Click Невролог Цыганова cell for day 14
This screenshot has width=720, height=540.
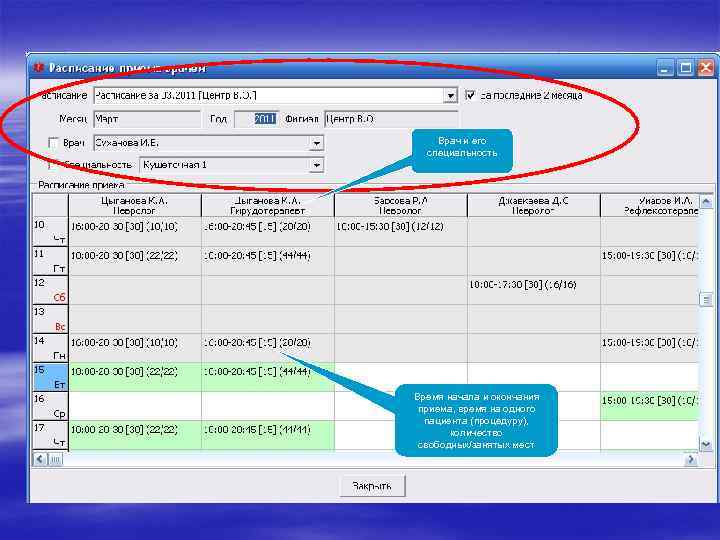tap(135, 348)
